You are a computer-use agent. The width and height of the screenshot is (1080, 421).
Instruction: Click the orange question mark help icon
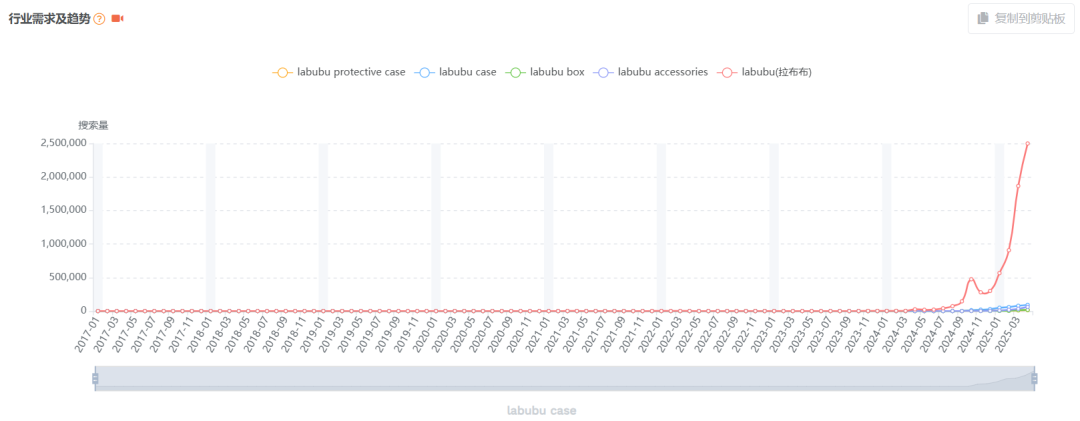(x=99, y=19)
